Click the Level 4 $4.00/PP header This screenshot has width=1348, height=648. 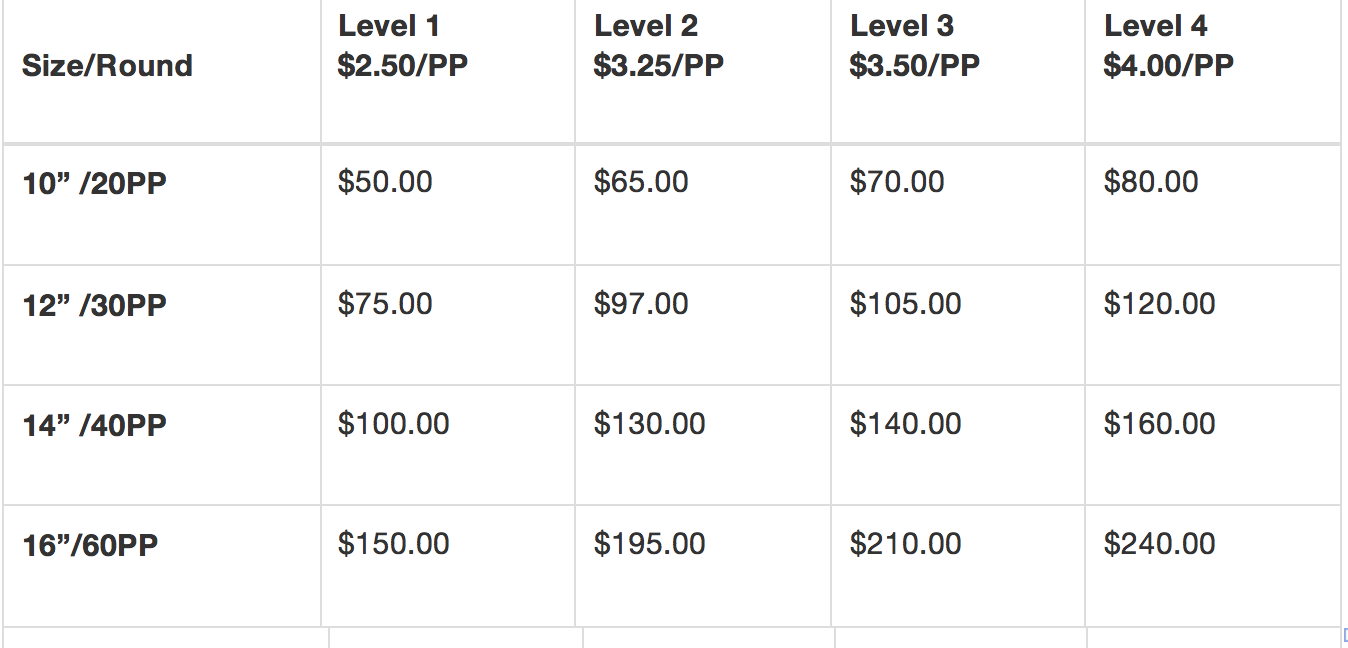(1168, 46)
